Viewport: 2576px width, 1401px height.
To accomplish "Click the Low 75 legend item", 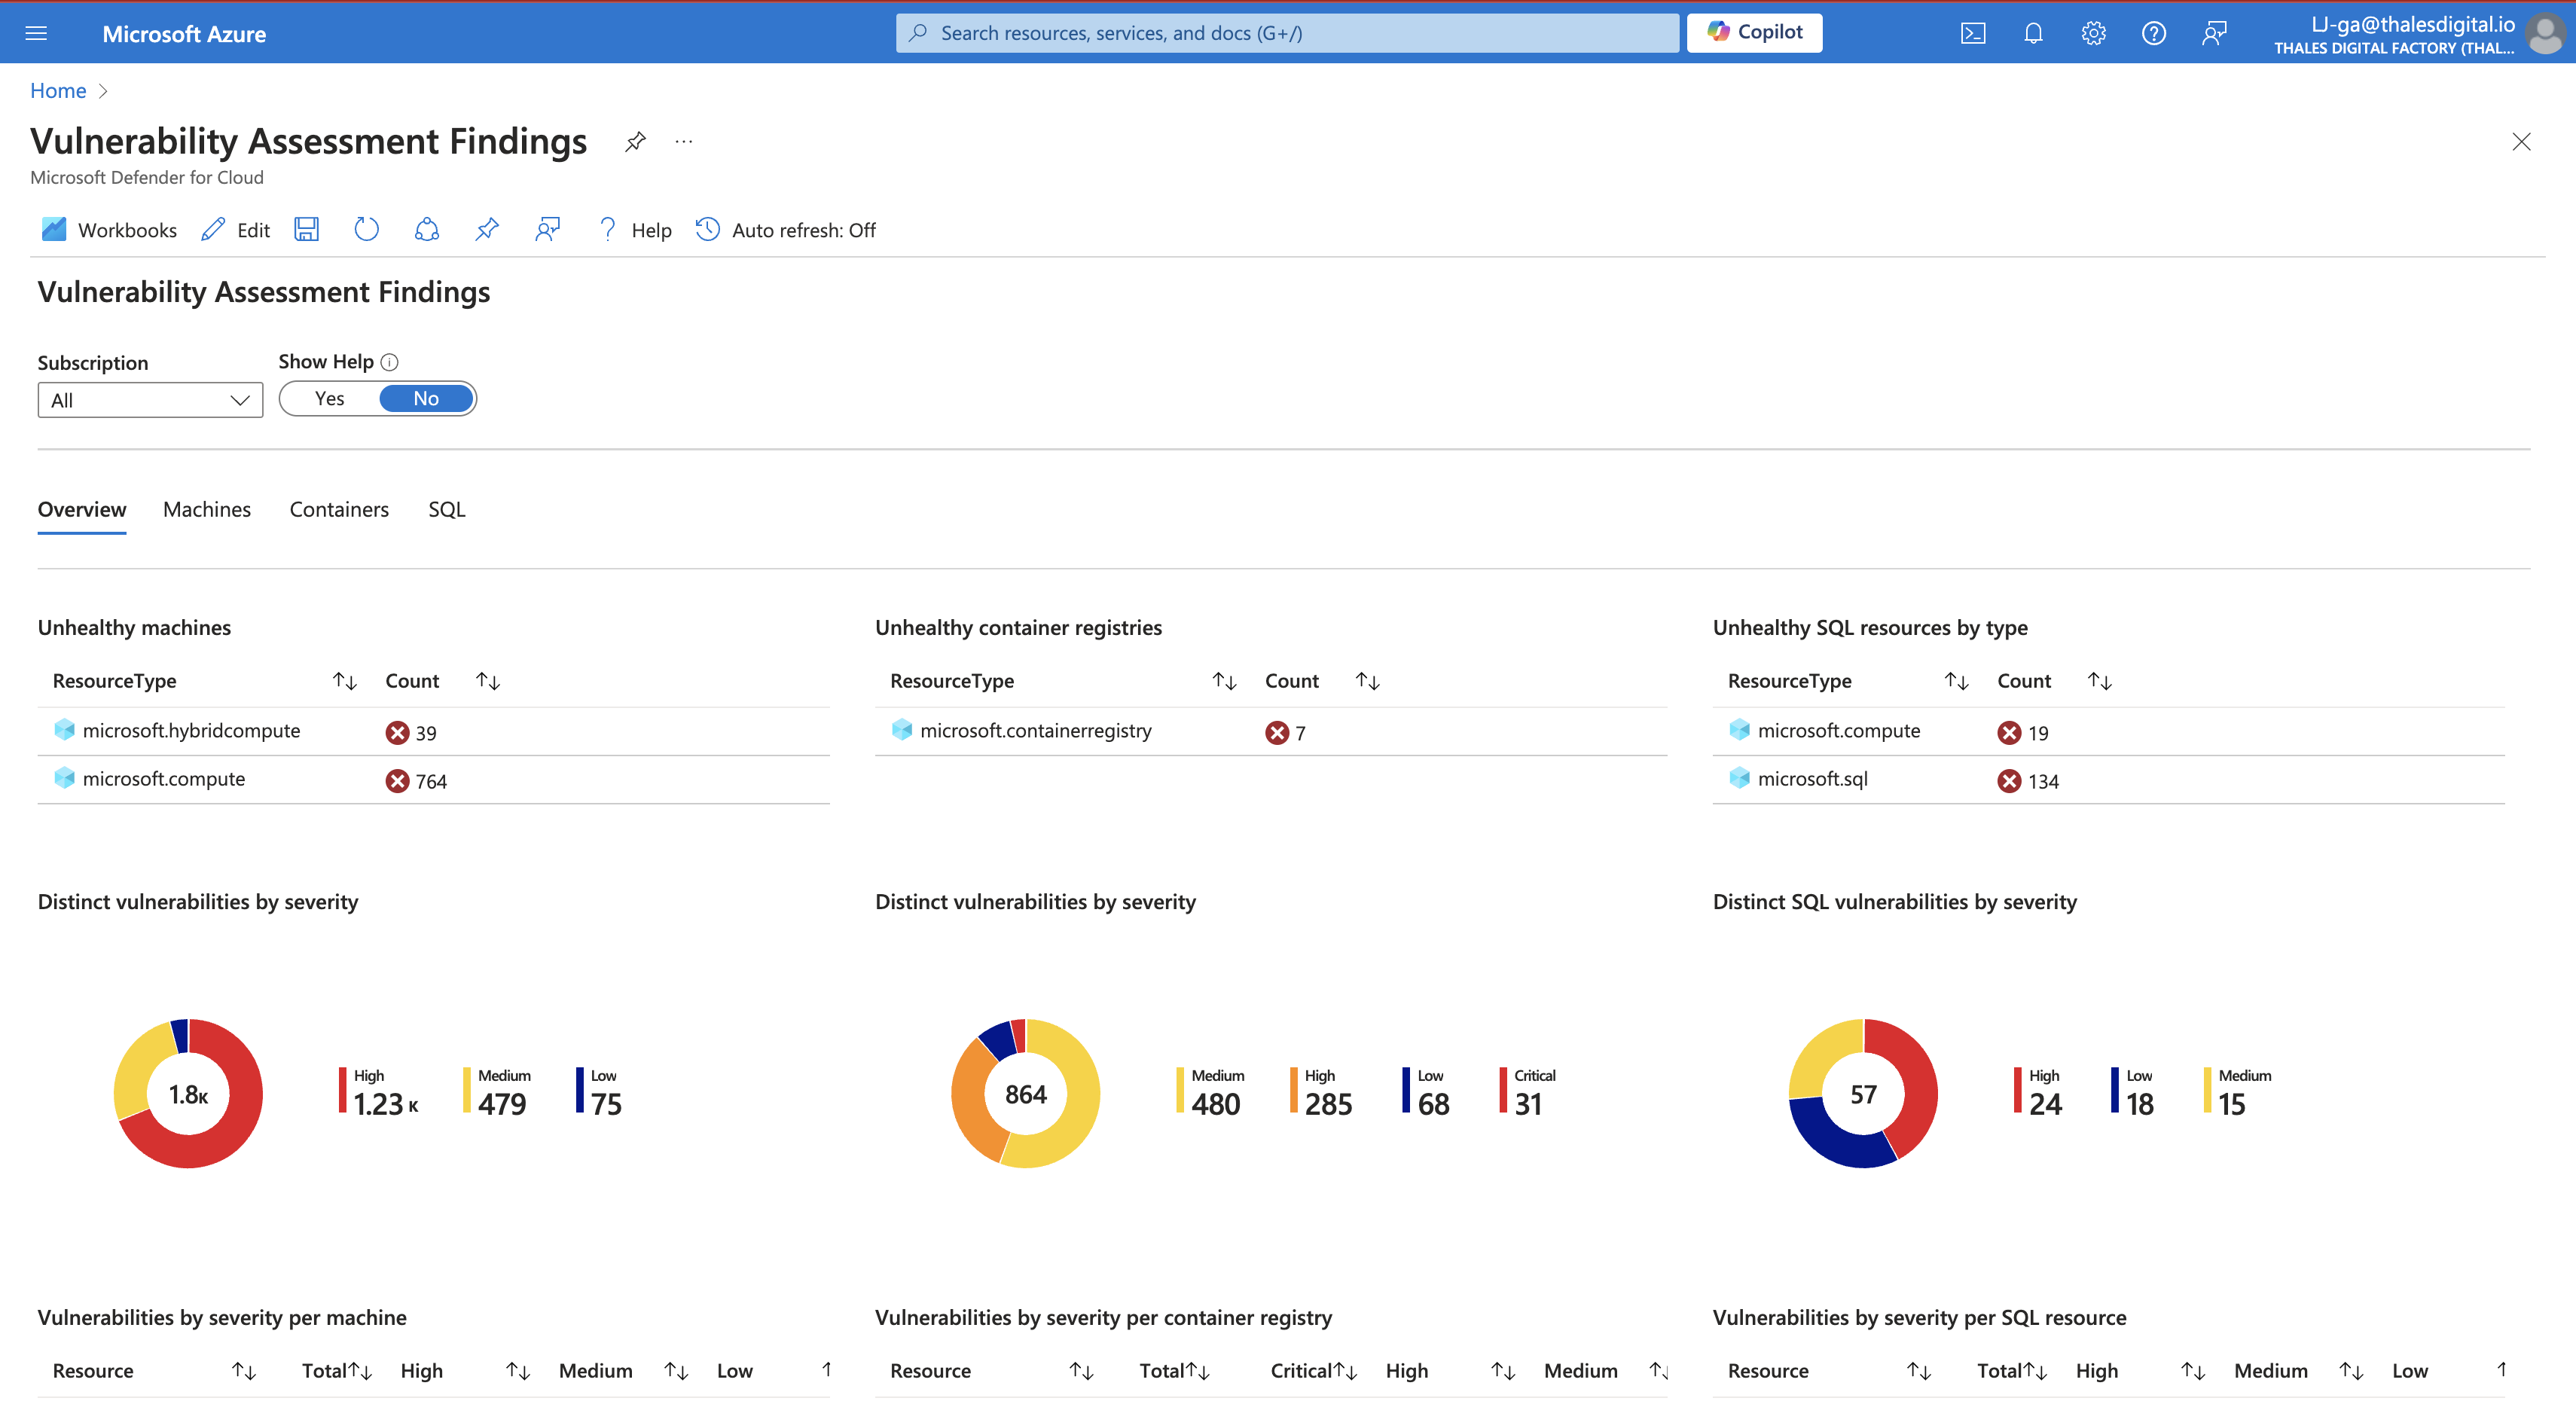I will coord(599,1092).
